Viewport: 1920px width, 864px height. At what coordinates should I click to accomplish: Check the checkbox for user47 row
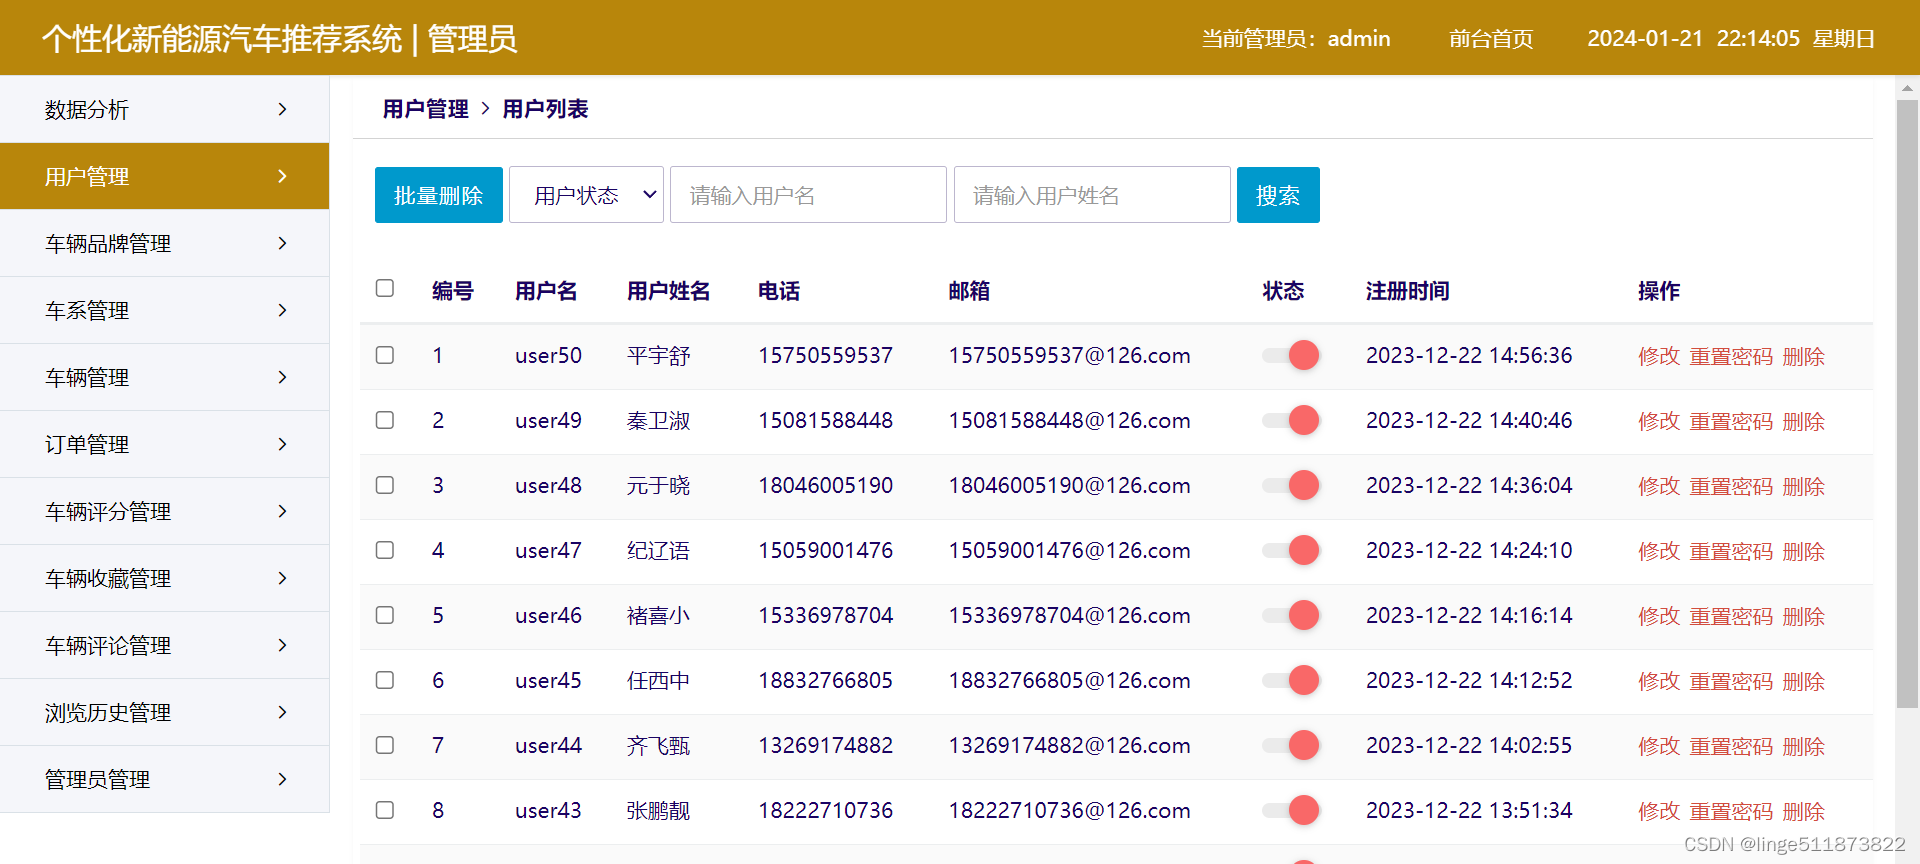(x=385, y=550)
